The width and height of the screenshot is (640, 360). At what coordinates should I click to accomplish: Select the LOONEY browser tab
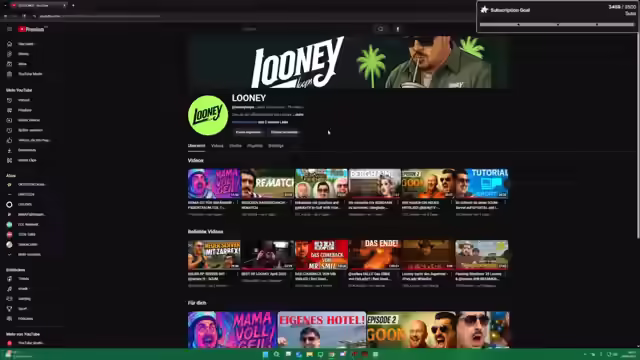(x=38, y=5)
